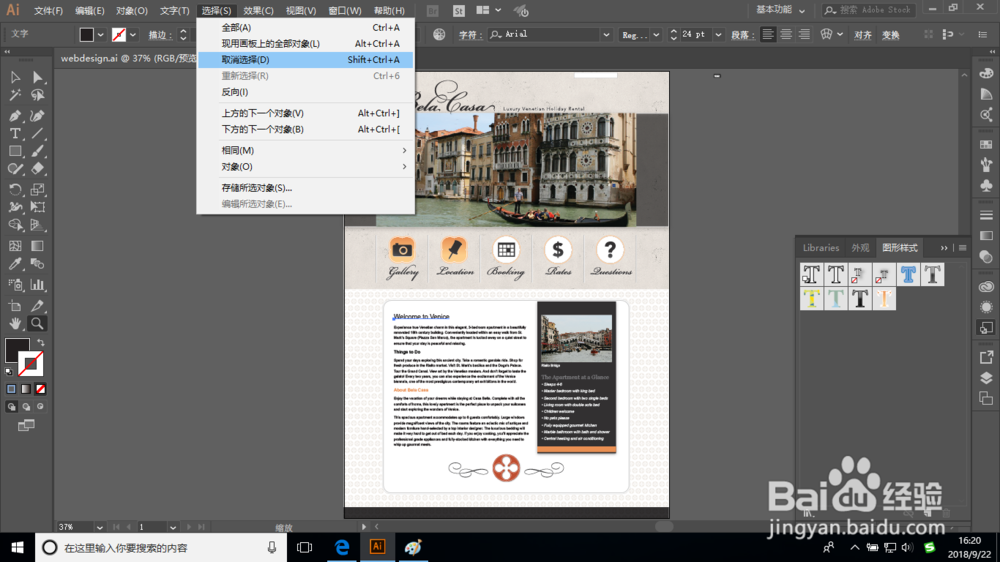
Task: Open the 效果(C) menu
Action: point(258,11)
